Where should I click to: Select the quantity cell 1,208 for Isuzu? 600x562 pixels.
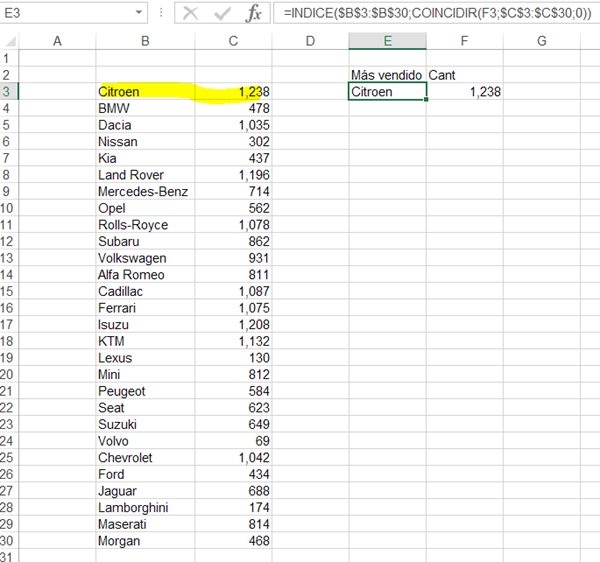click(x=233, y=324)
